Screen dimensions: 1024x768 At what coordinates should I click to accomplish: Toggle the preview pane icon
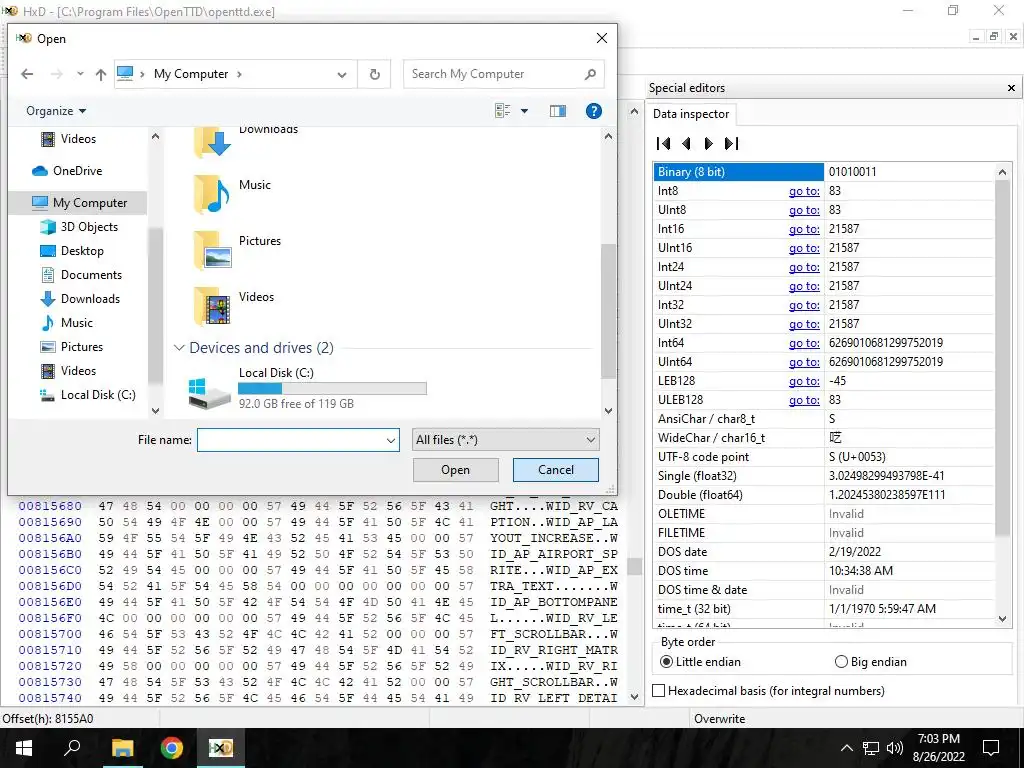point(558,111)
